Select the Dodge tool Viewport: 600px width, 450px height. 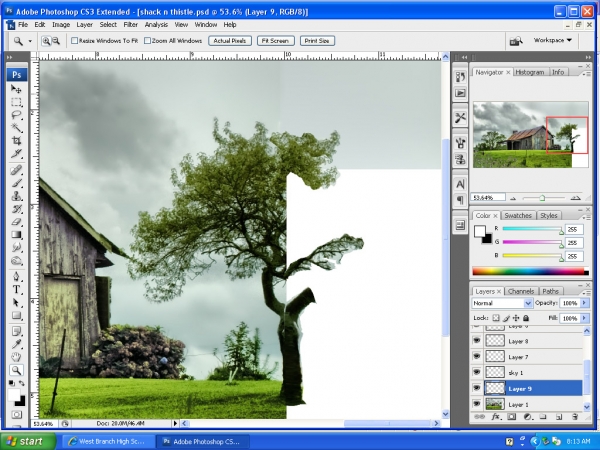pos(16,261)
